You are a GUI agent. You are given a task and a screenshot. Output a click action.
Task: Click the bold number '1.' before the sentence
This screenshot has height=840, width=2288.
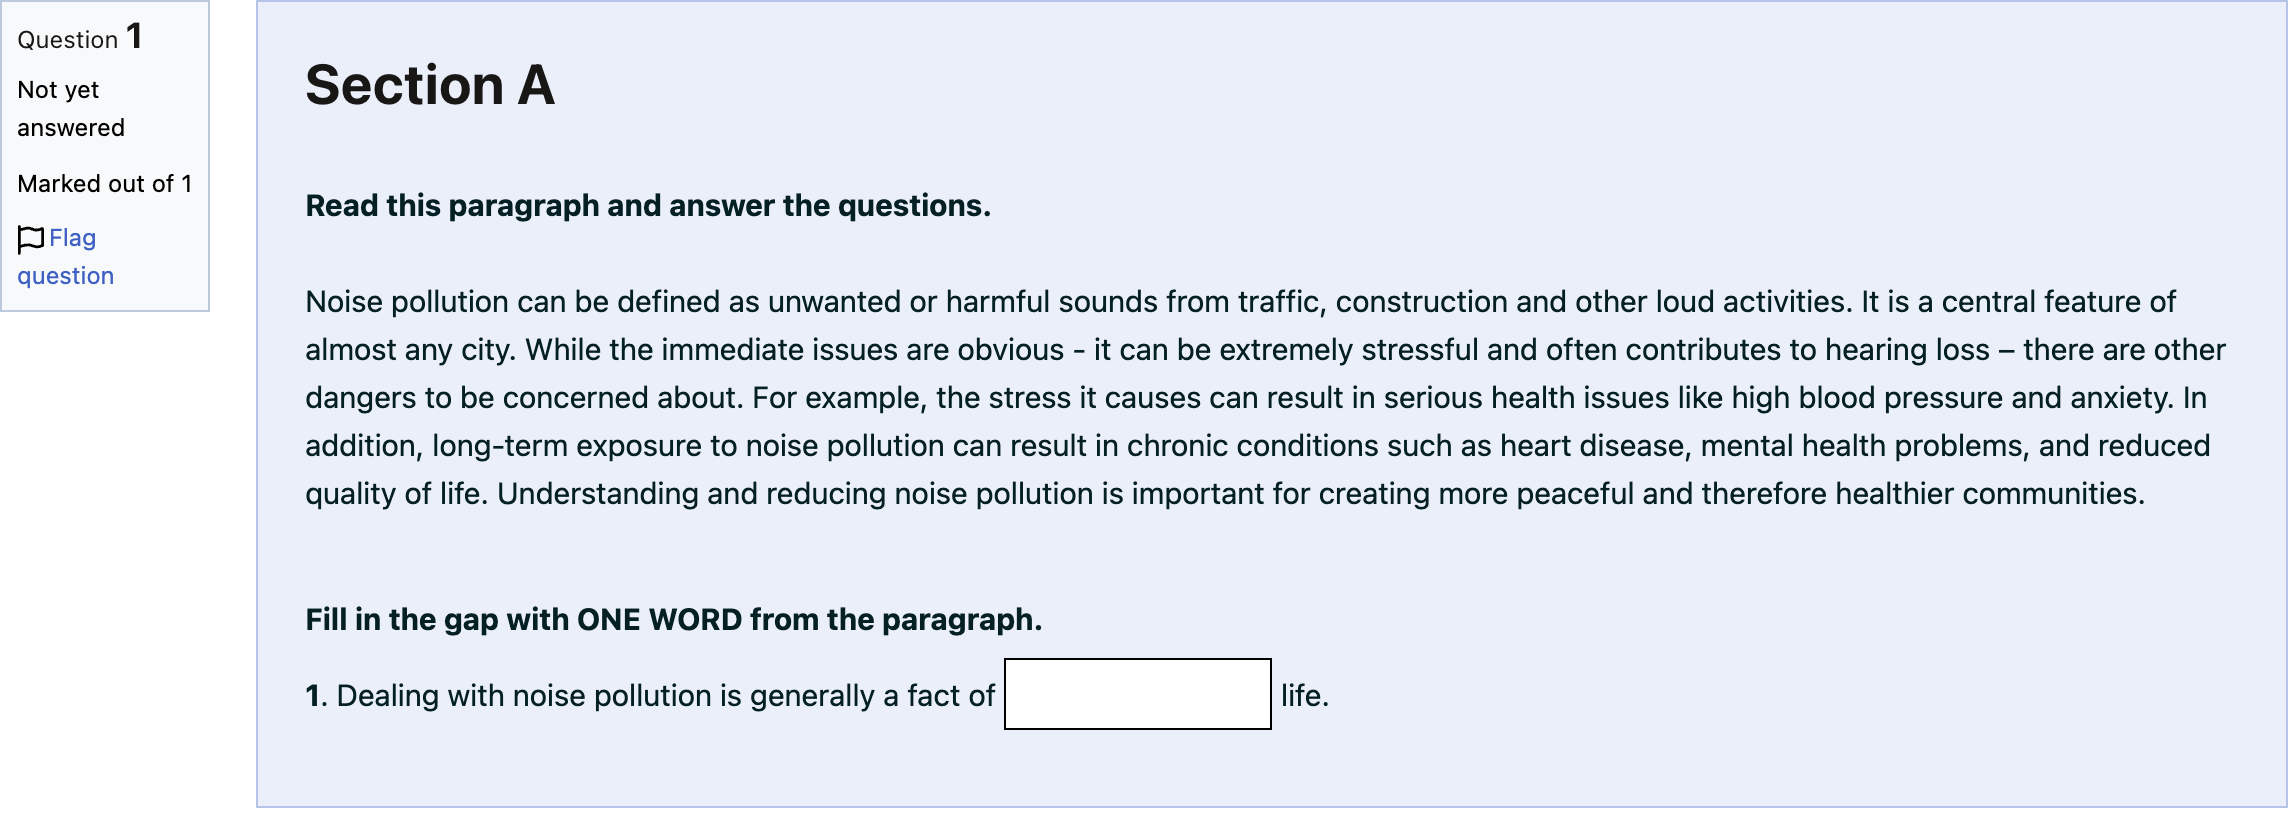pos(316,696)
